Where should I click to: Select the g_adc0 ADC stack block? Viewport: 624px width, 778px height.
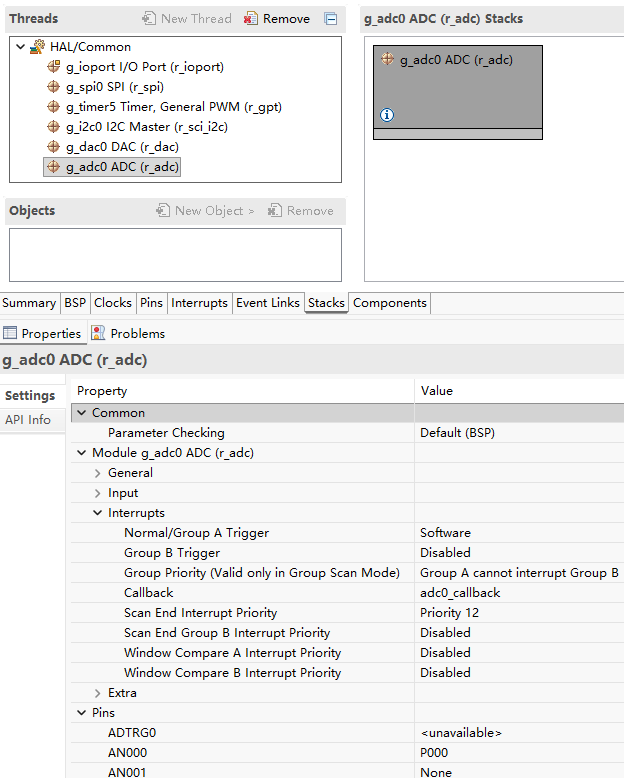(x=458, y=92)
